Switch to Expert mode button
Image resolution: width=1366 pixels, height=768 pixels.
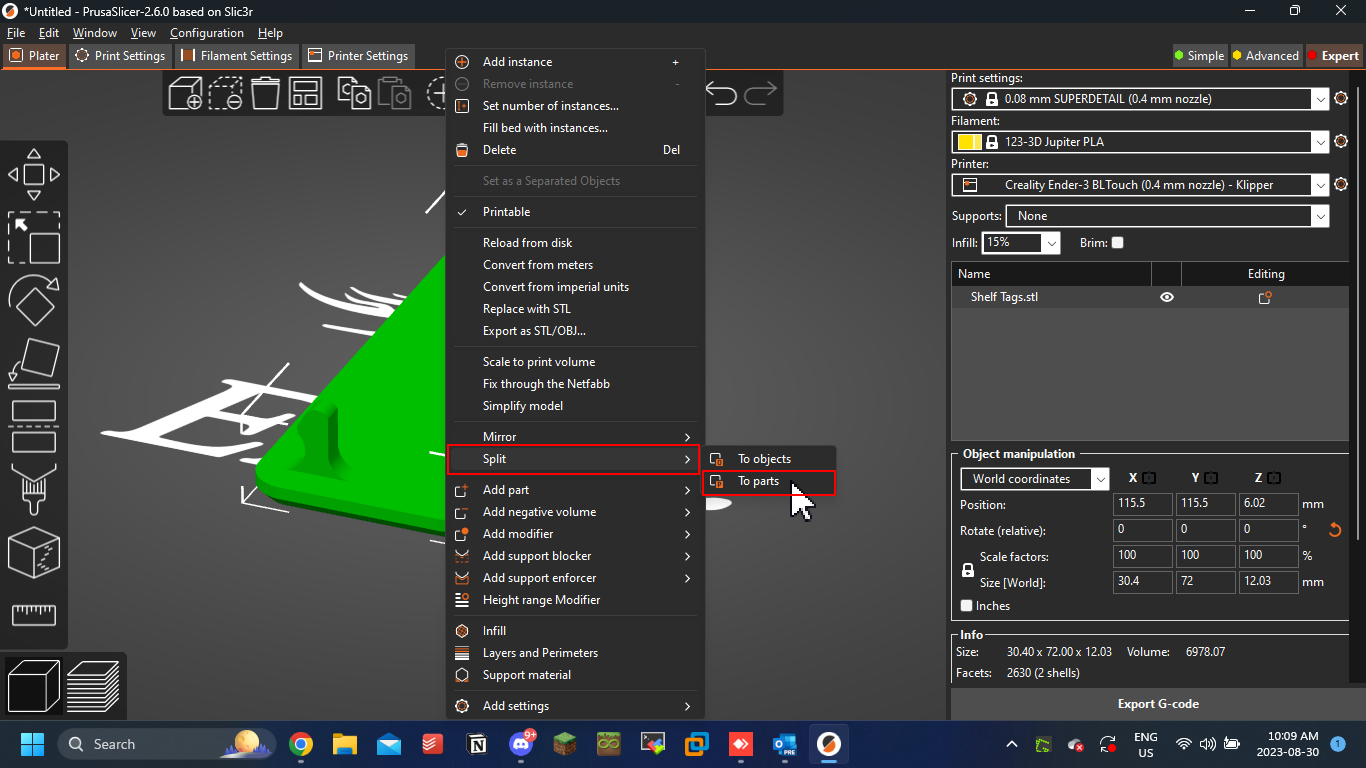coord(1333,56)
